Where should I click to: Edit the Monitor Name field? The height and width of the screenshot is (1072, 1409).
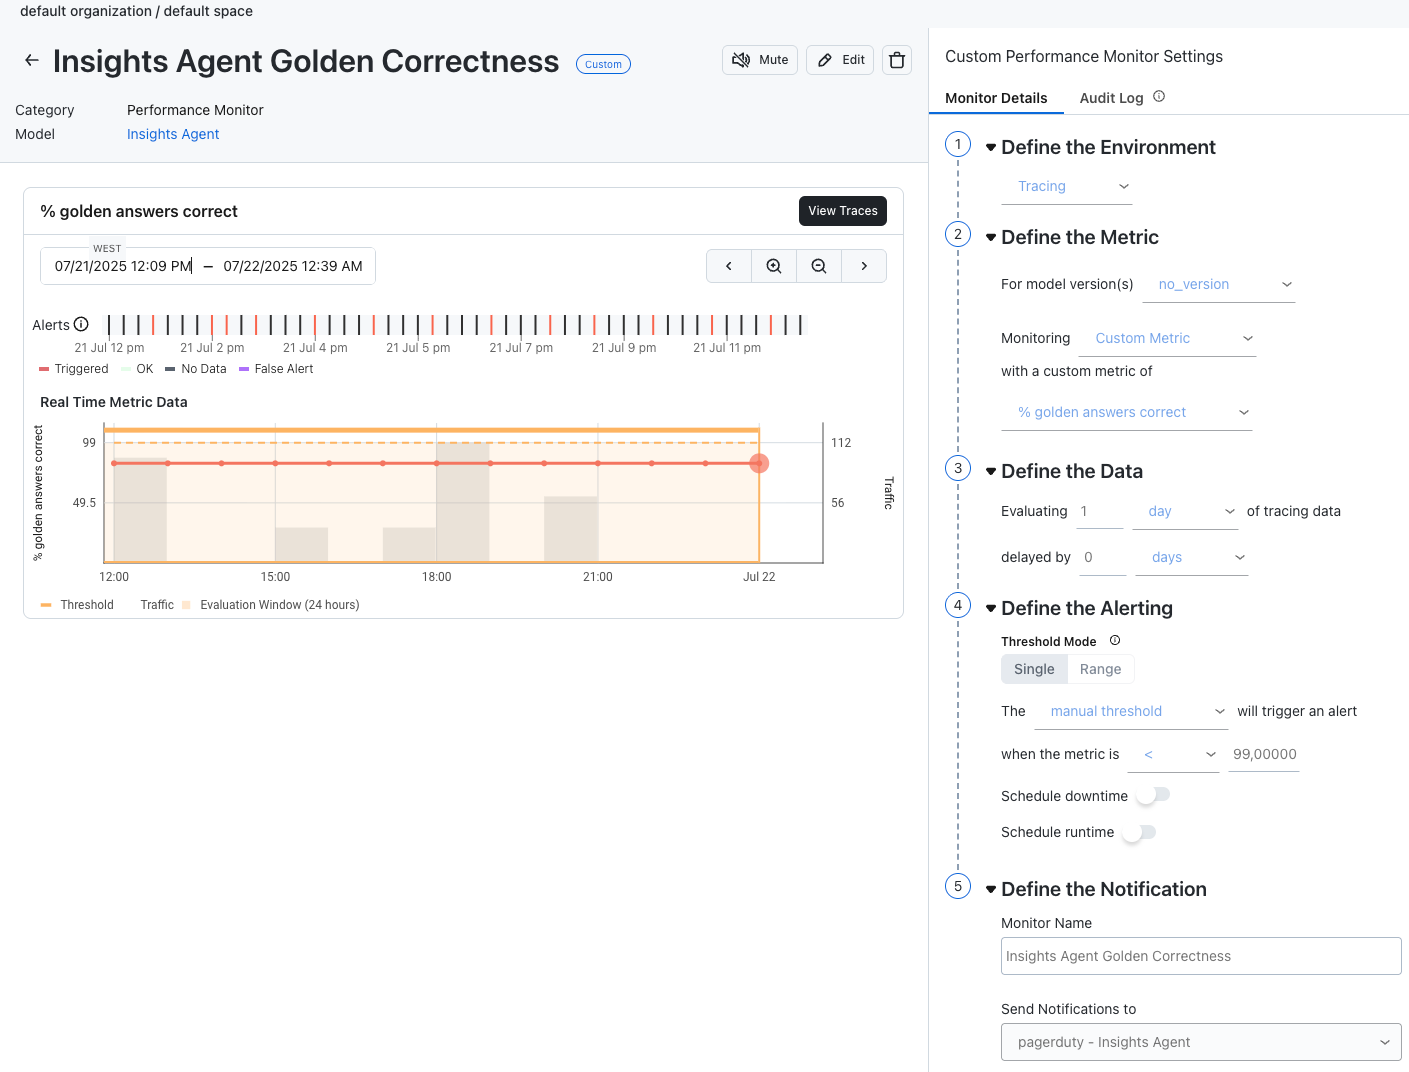[1200, 955]
